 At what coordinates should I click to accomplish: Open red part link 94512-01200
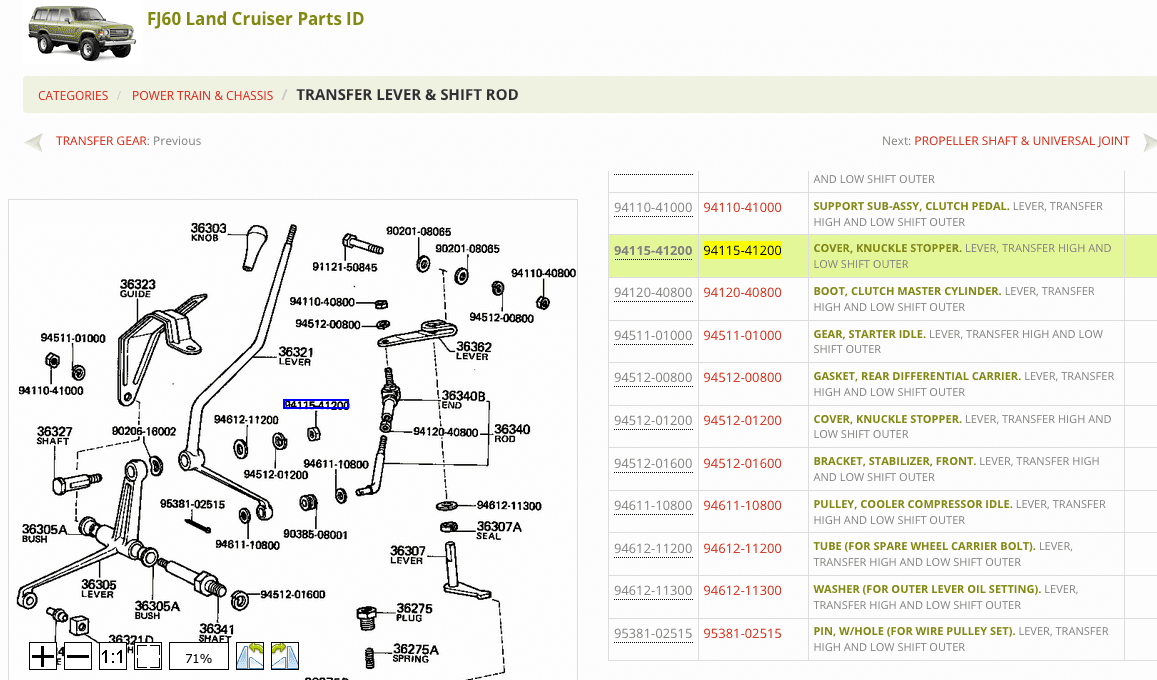[x=742, y=420]
